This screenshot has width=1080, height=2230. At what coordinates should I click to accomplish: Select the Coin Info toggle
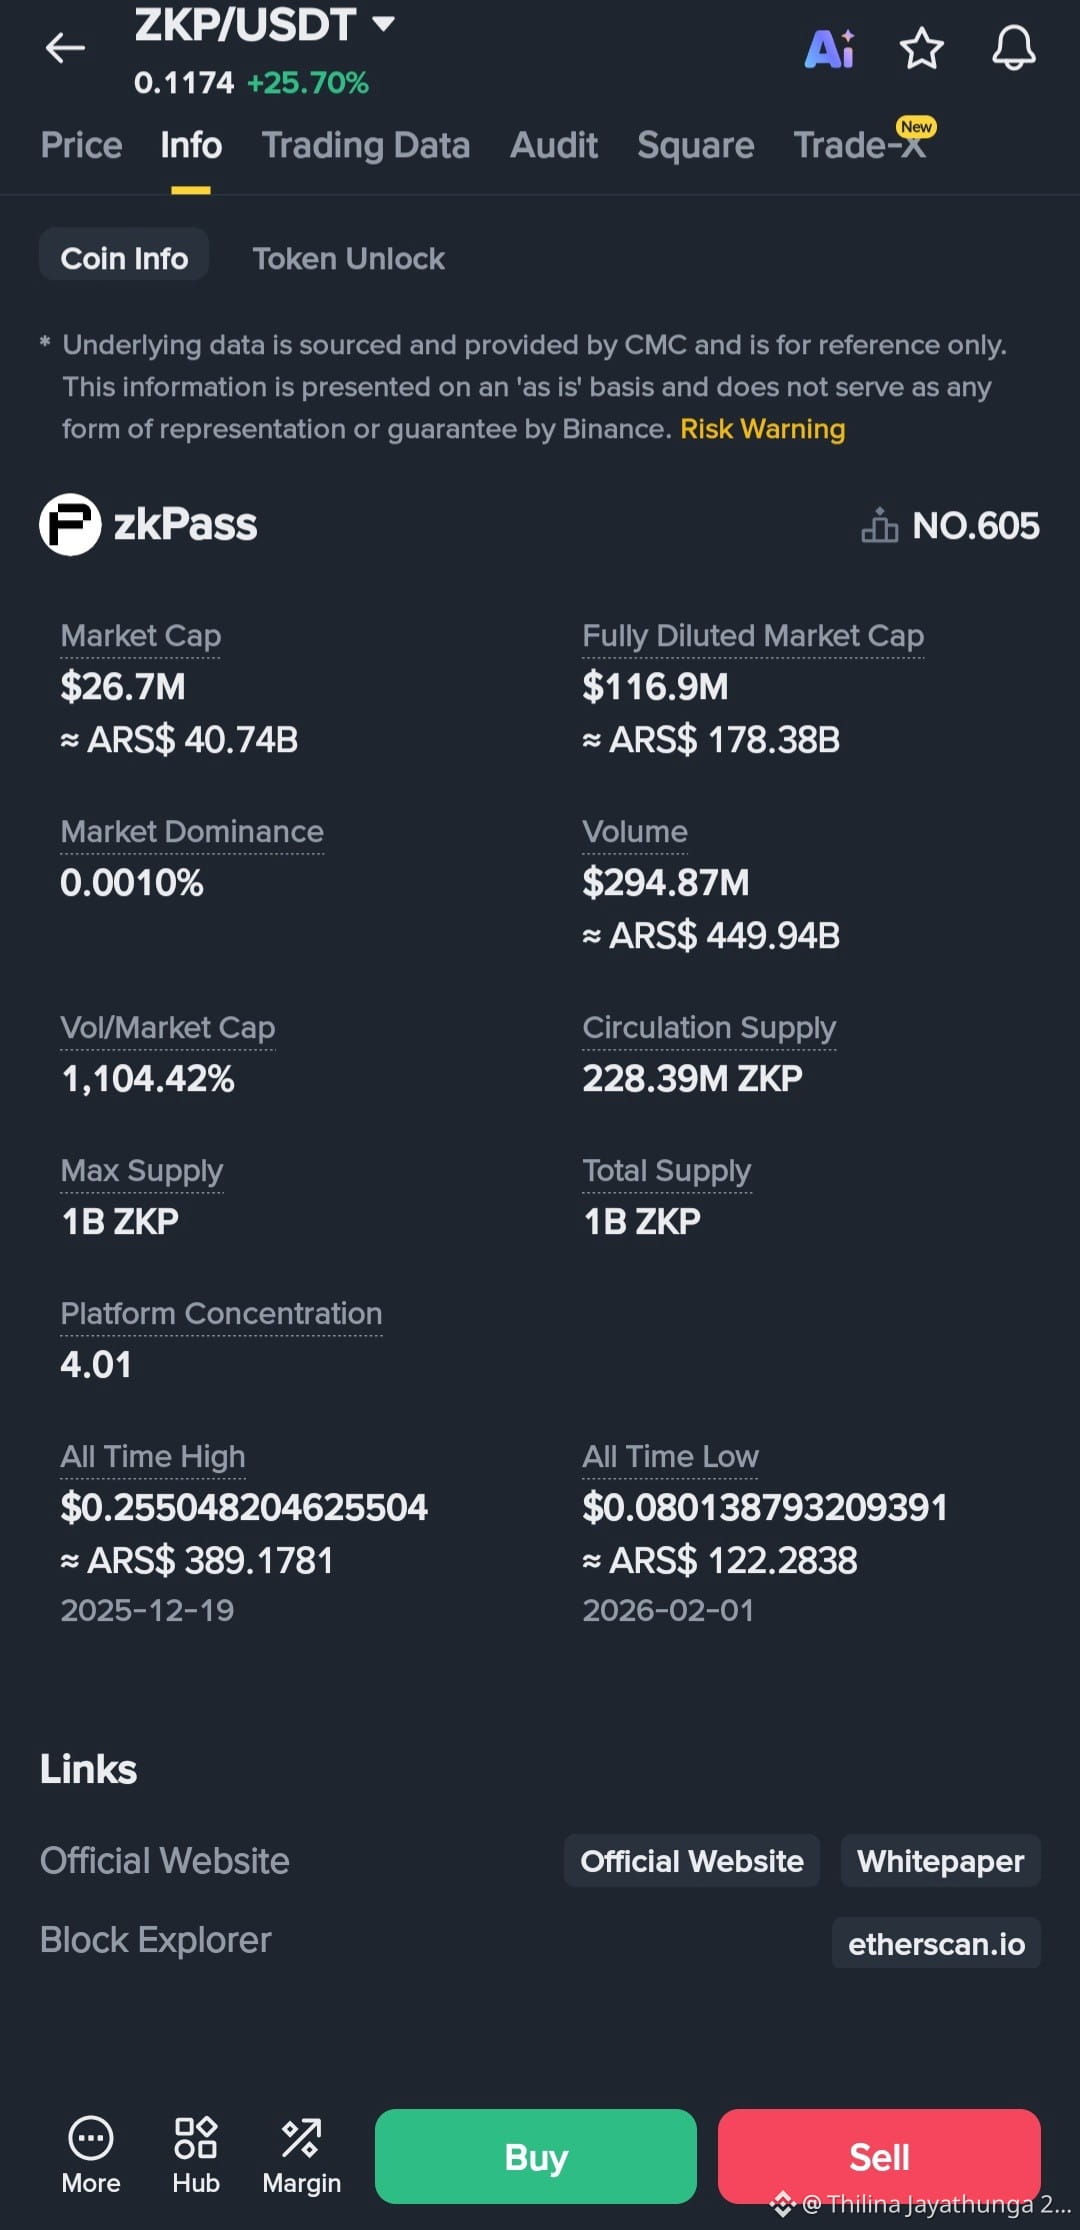[124, 259]
